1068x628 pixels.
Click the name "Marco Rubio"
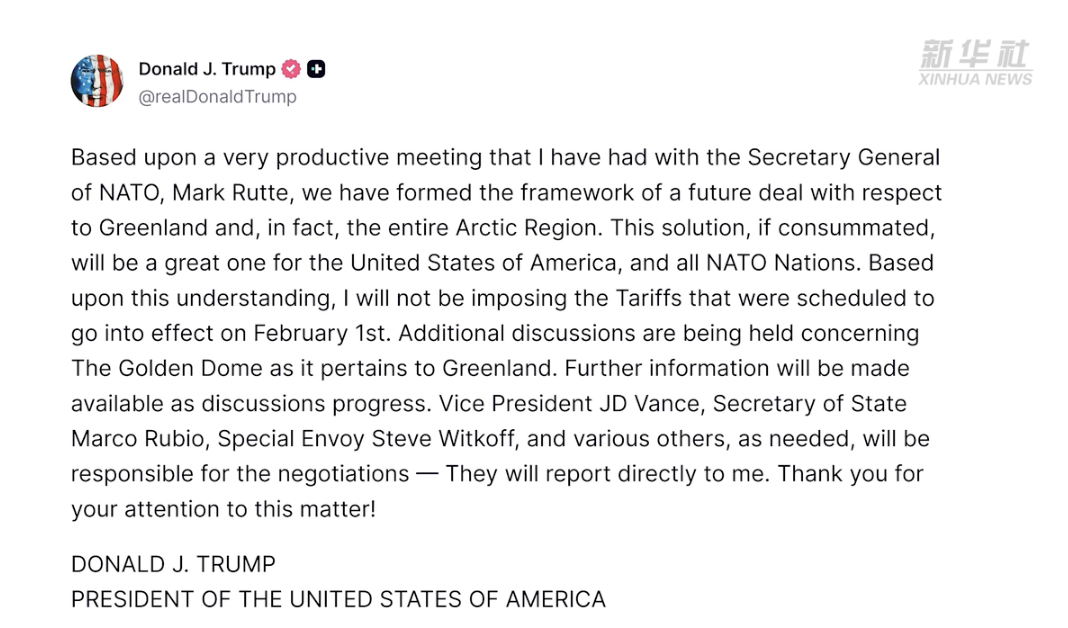136,439
